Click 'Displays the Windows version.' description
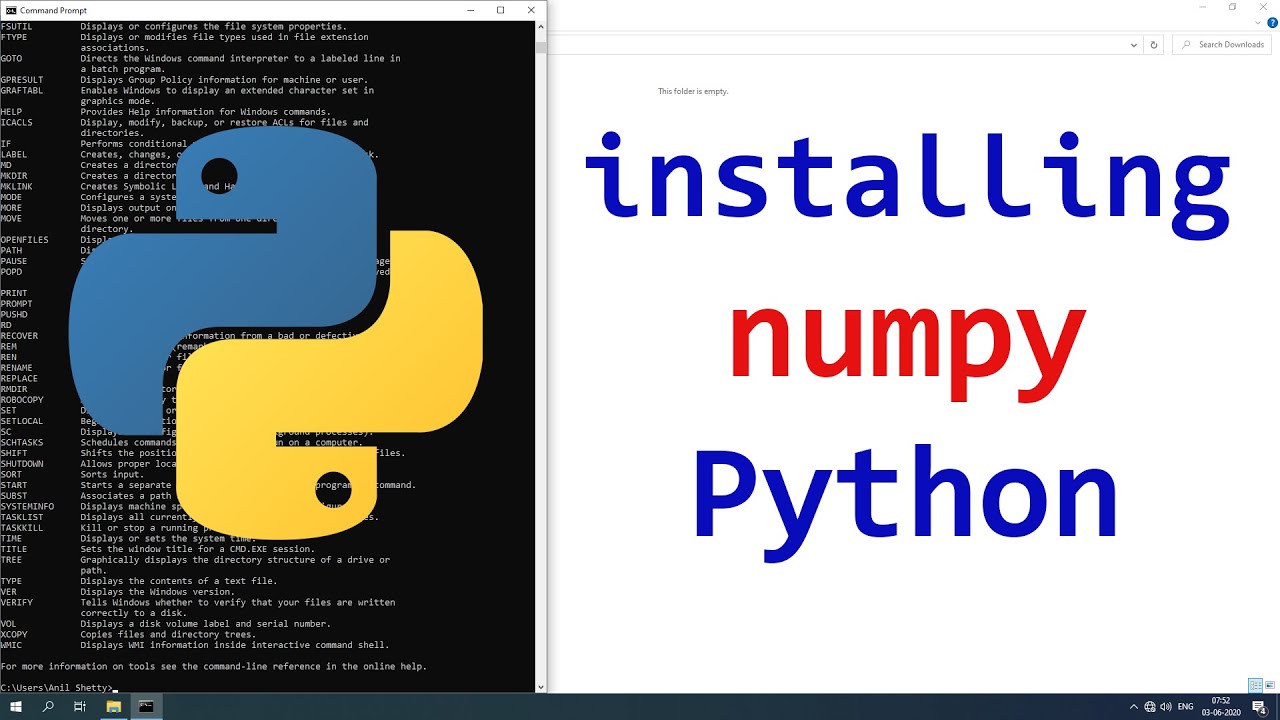This screenshot has height=720, width=1280. coord(158,592)
